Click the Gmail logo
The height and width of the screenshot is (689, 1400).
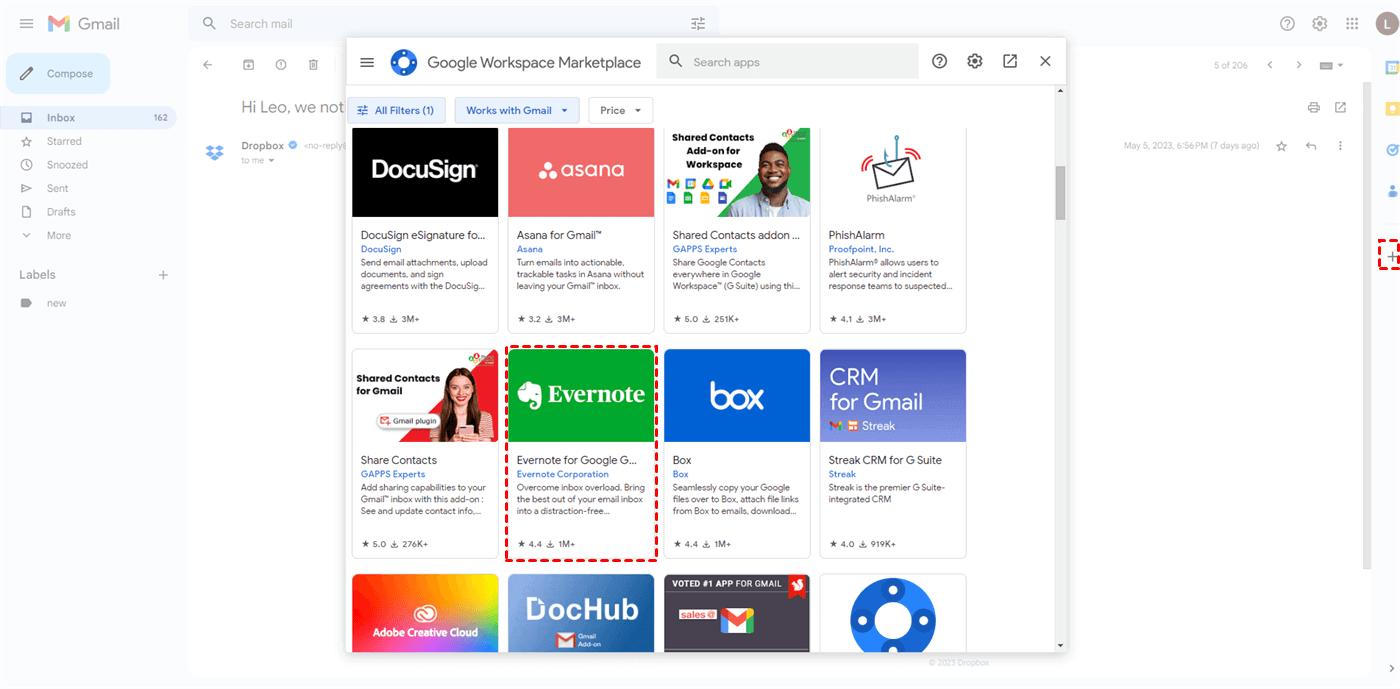[84, 23]
